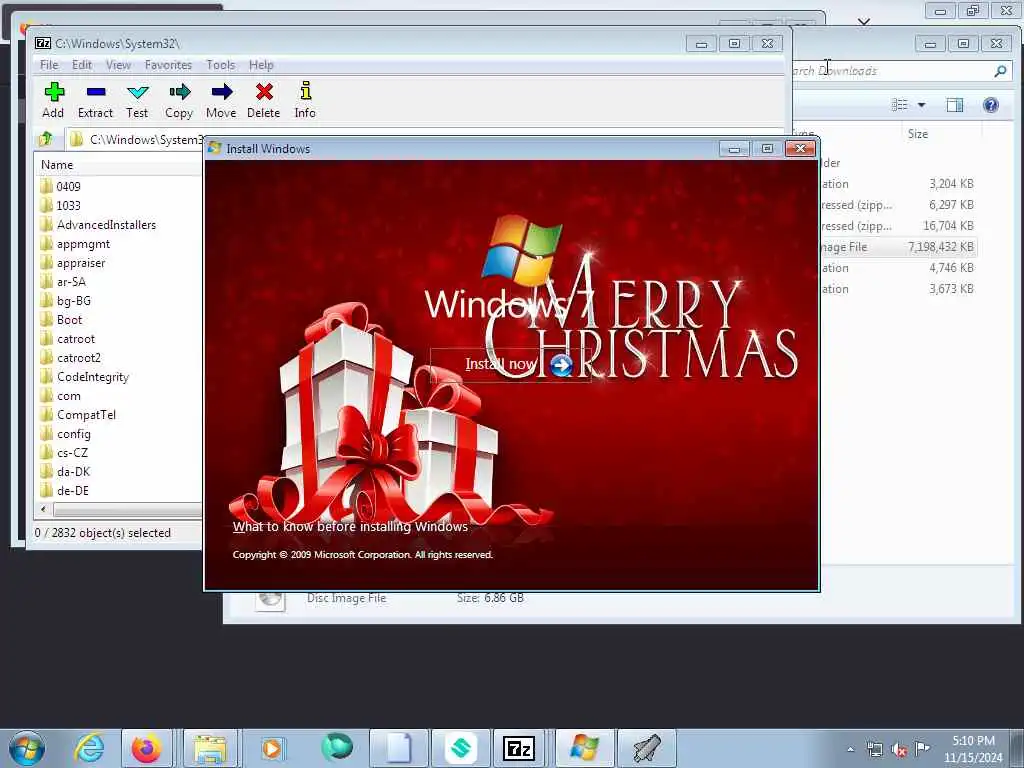Select the de-DE folder

pyautogui.click(x=72, y=490)
